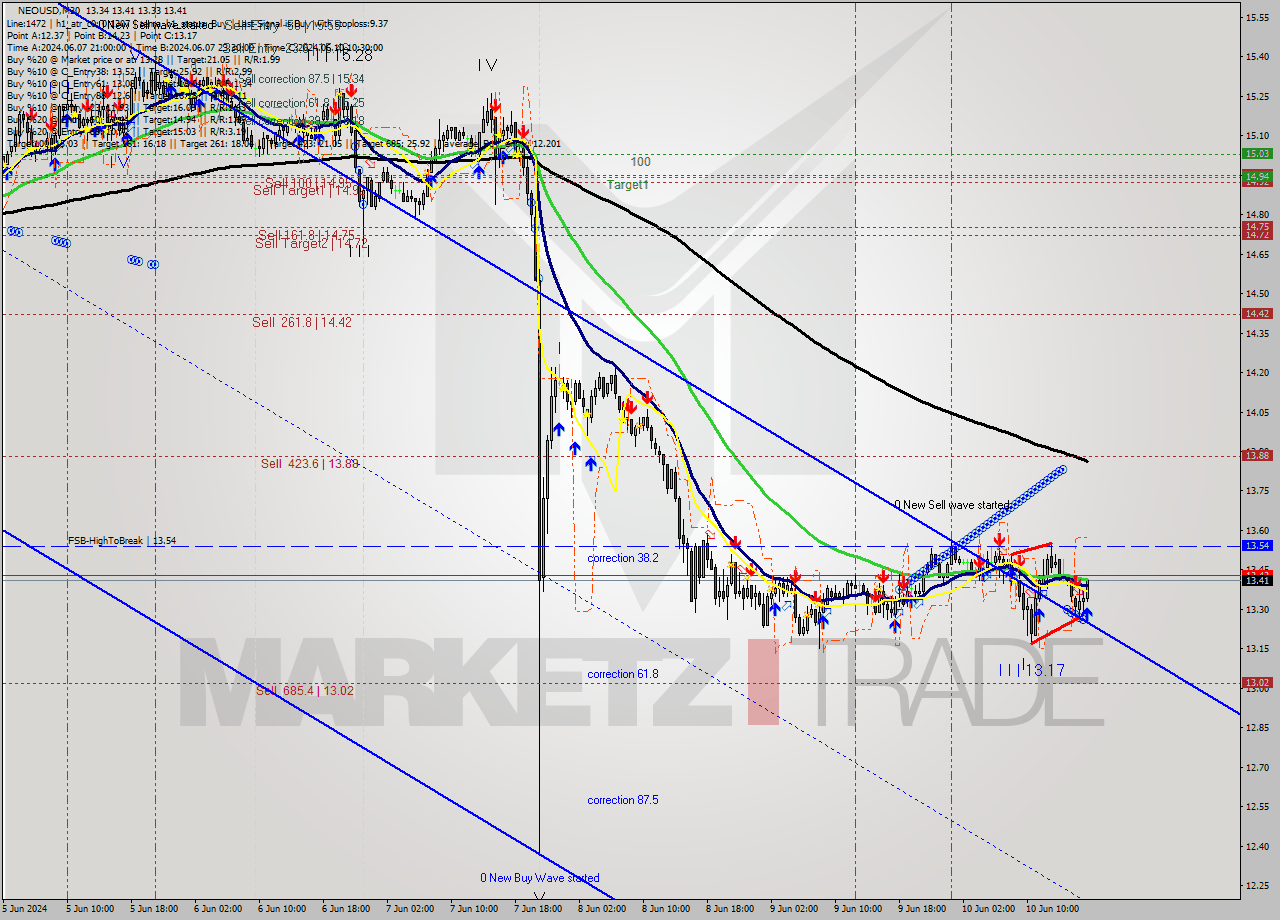This screenshot has height=920, width=1280.
Task: Click '9 Jun 18:00' on the time axis
Action: [921, 909]
